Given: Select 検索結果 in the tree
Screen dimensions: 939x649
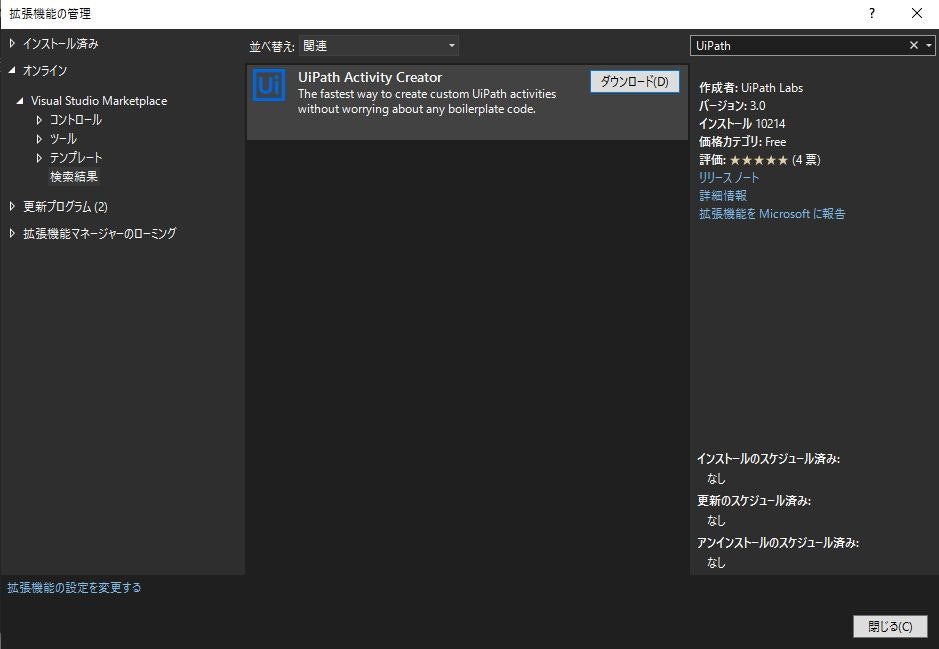Looking at the screenshot, I should 74,177.
